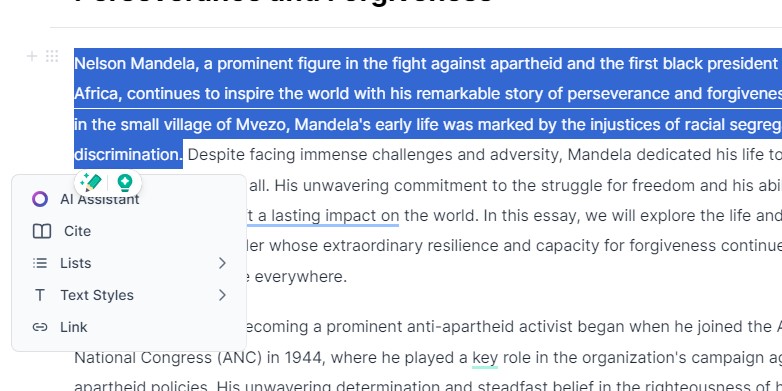
Task: Click the T icon beside Text Styles
Action: tap(40, 295)
